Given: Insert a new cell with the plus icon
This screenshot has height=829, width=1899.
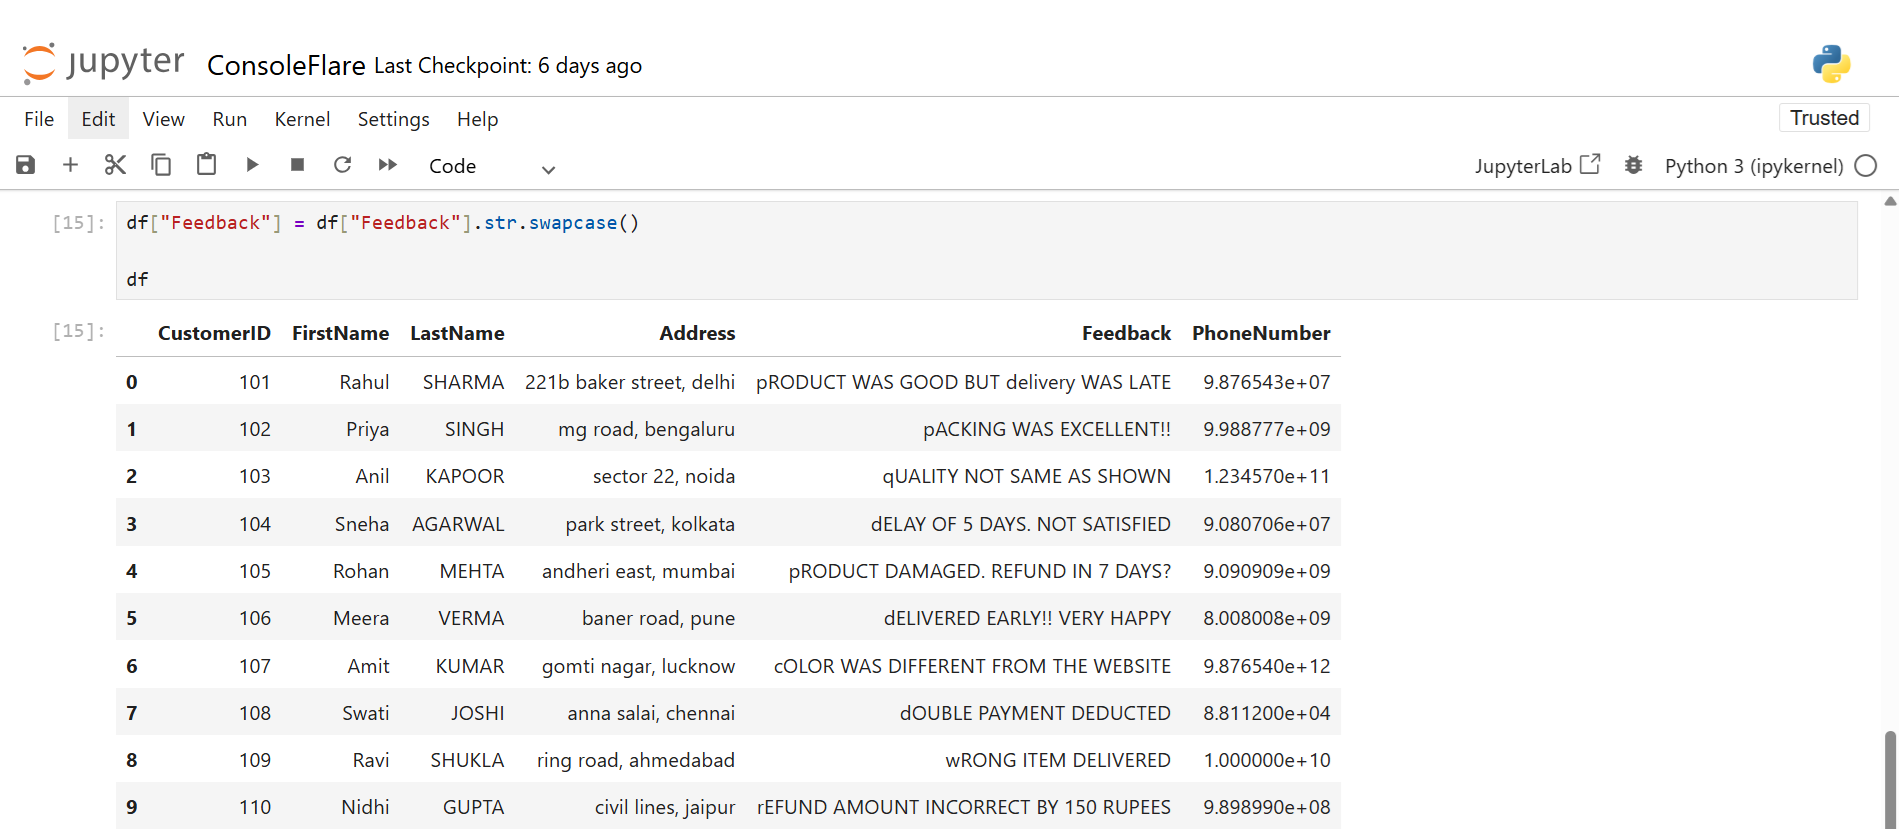Looking at the screenshot, I should pos(70,165).
